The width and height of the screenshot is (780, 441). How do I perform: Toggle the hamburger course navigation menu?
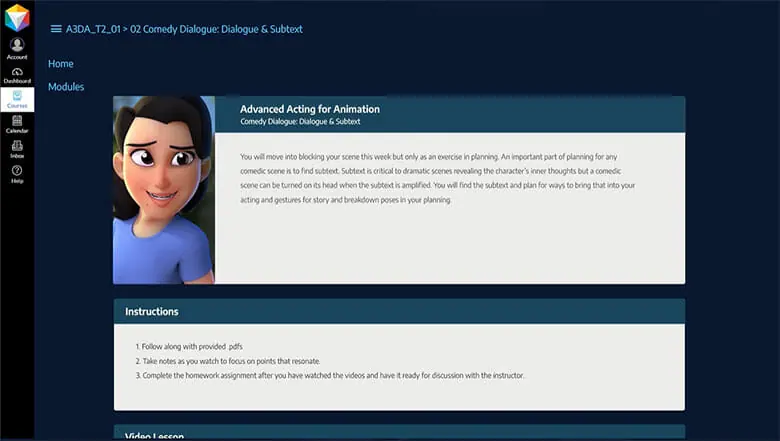56,29
